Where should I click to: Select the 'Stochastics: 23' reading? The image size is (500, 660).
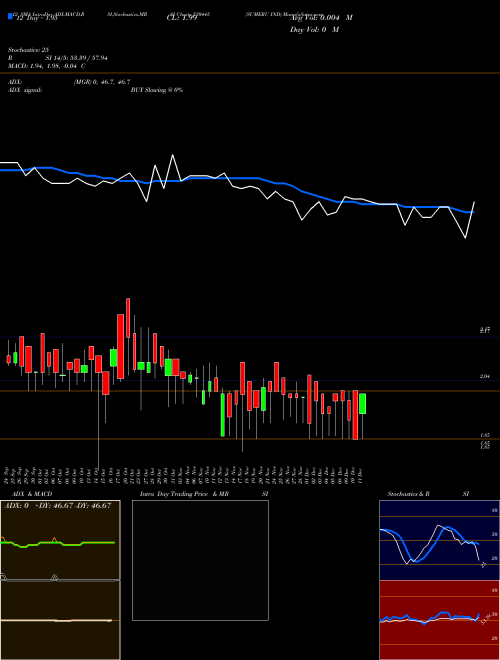29,50
